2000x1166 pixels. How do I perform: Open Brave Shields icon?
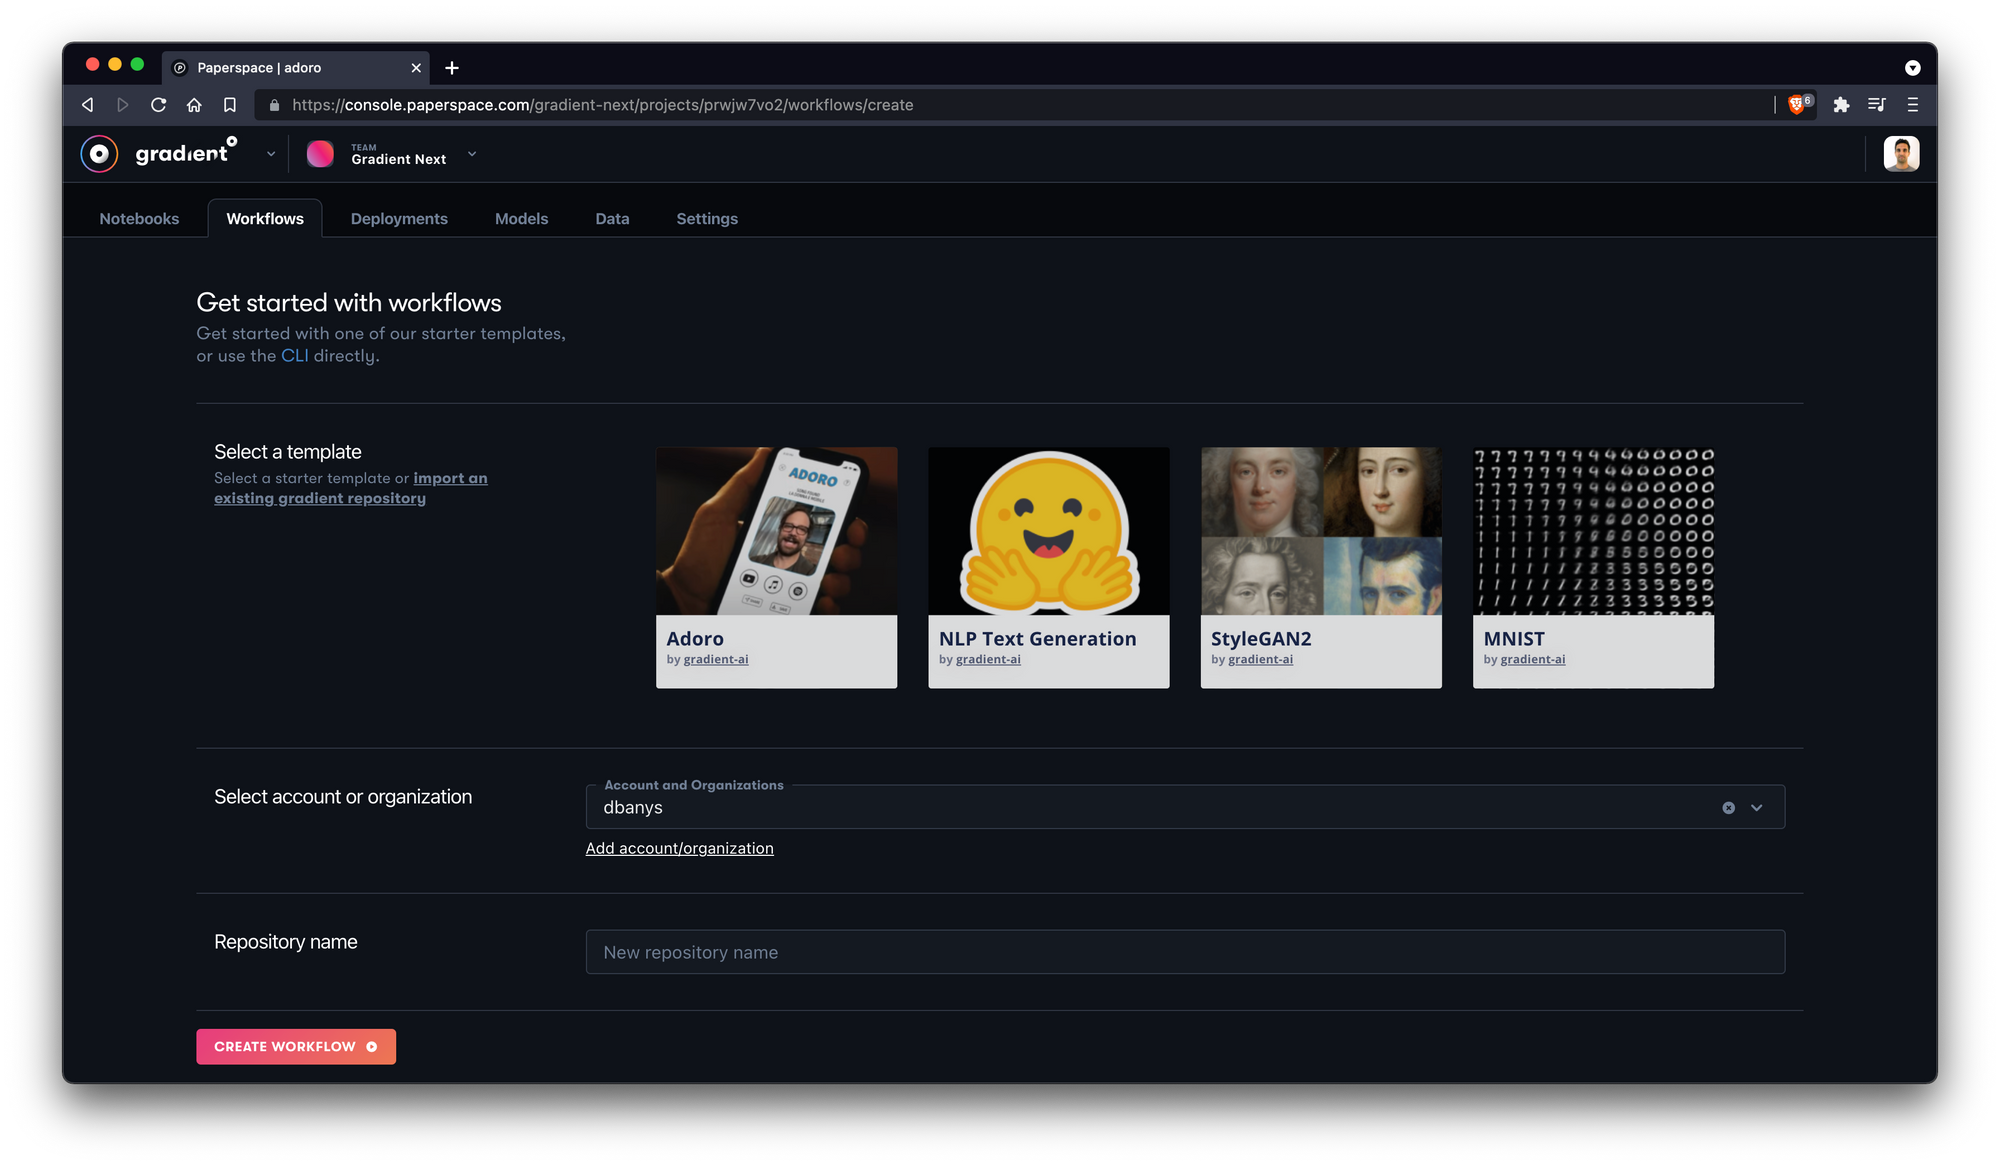(1798, 105)
